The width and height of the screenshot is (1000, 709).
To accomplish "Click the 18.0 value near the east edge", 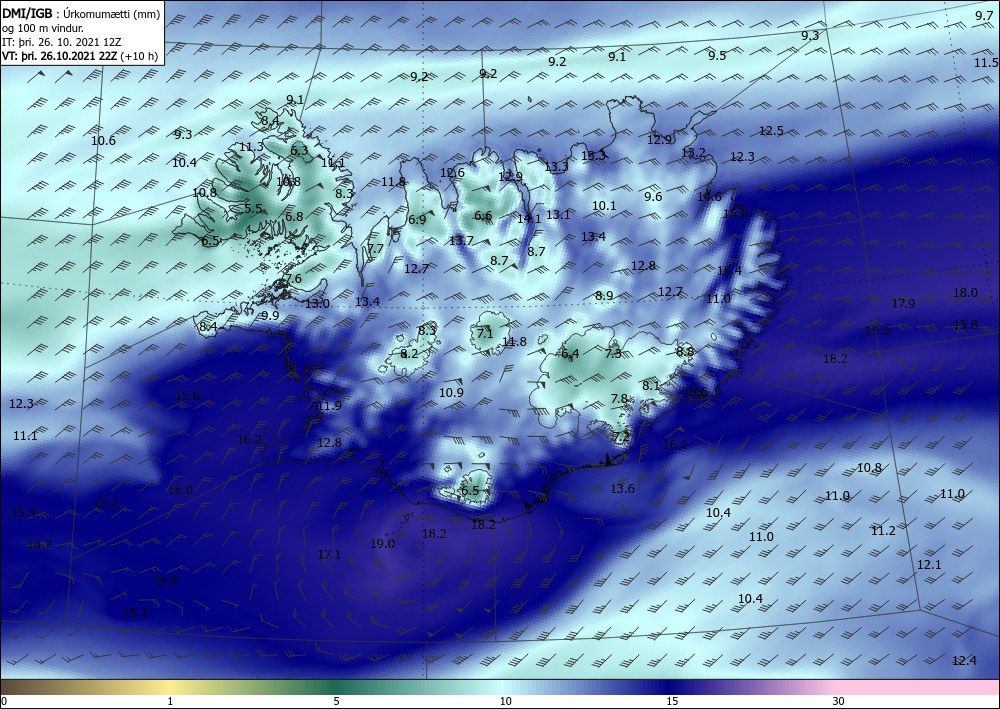I will [965, 293].
